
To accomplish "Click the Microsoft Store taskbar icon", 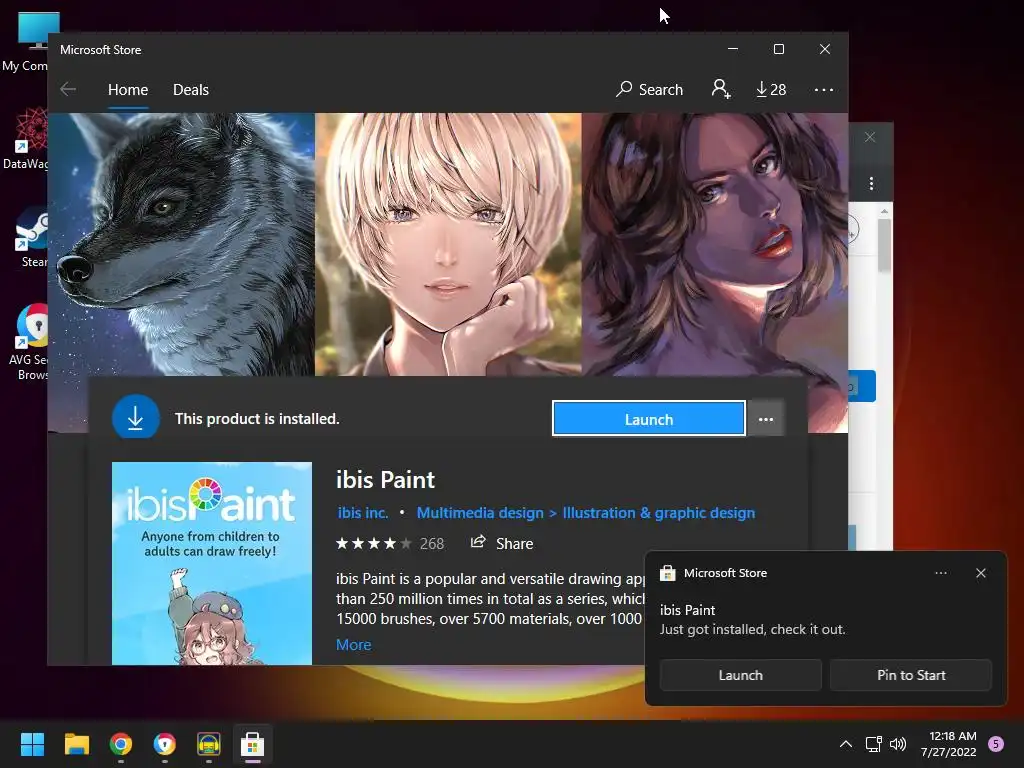I will tap(253, 744).
